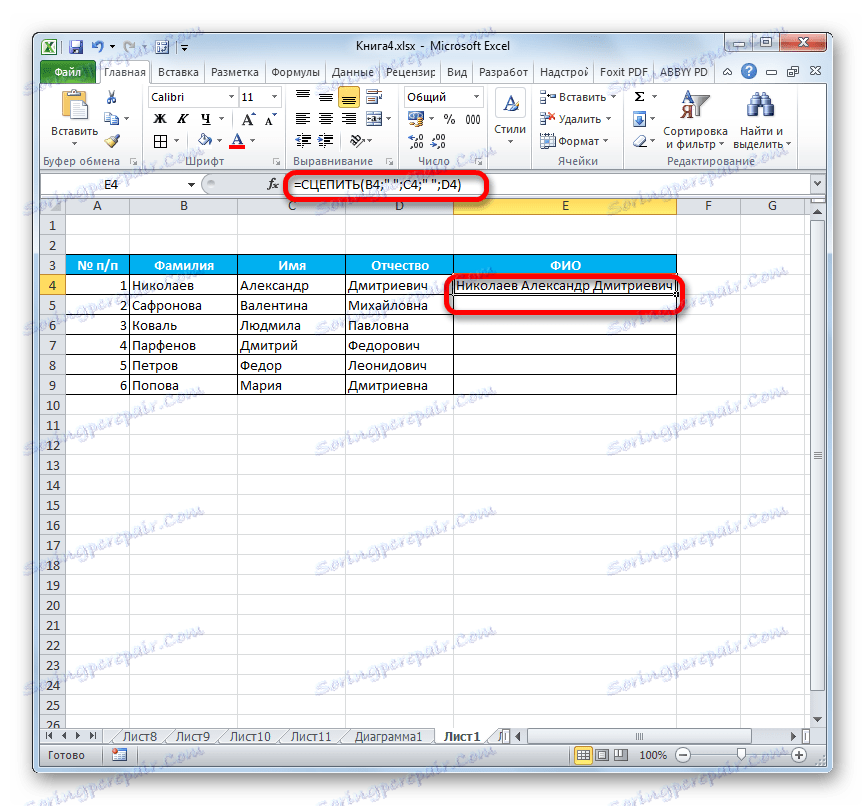Open the Файл tab
The height and width of the screenshot is (806, 866).
coord(67,72)
